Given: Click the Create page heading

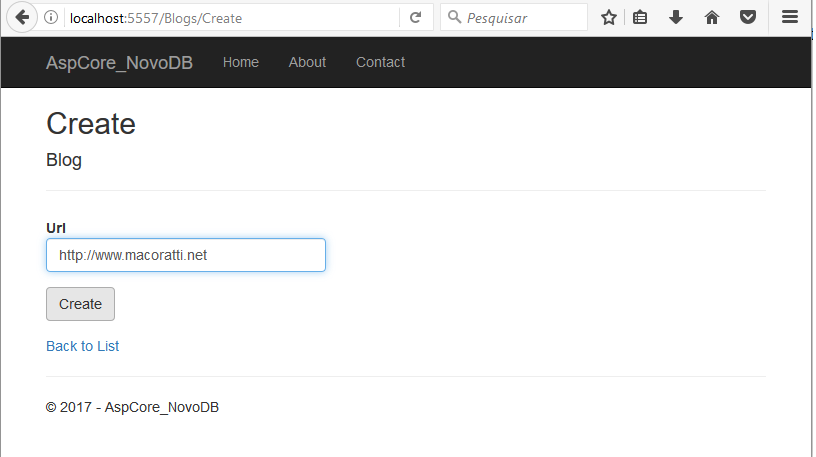Looking at the screenshot, I should pos(91,124).
